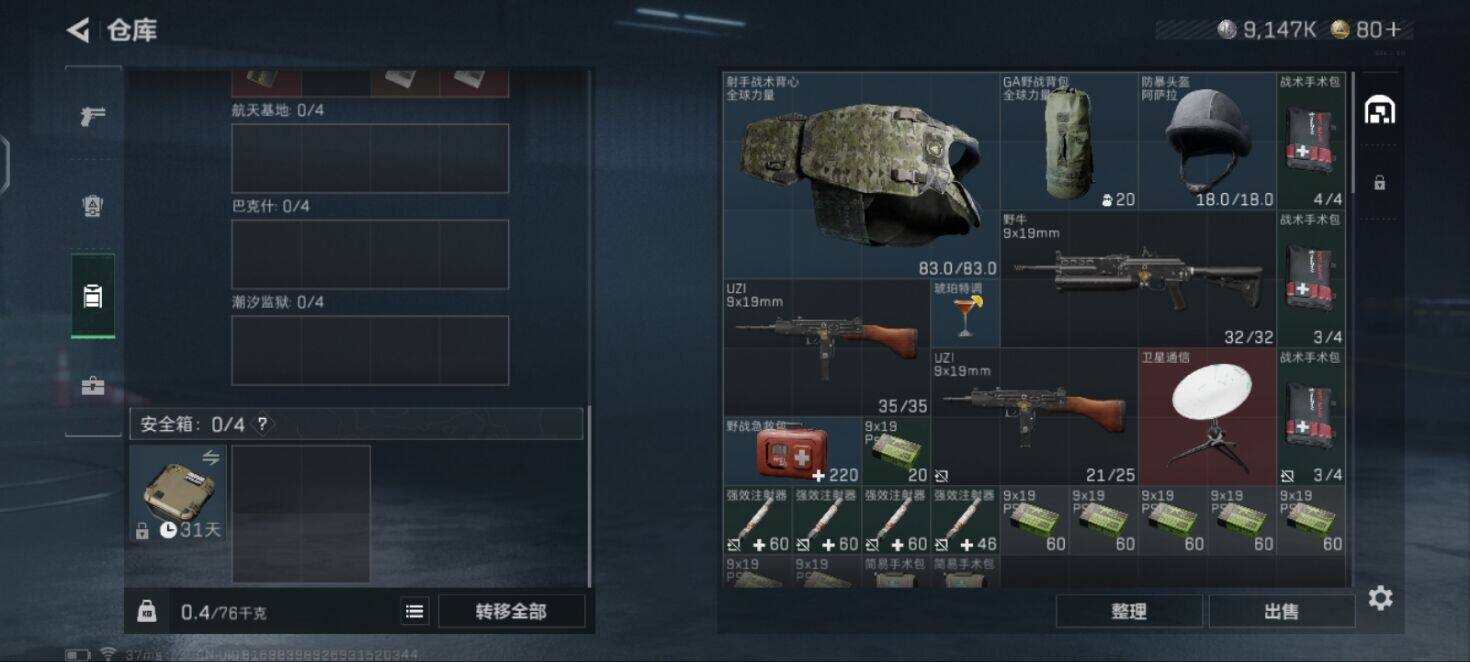Tap the swap arrows on the safe box

tap(210, 457)
